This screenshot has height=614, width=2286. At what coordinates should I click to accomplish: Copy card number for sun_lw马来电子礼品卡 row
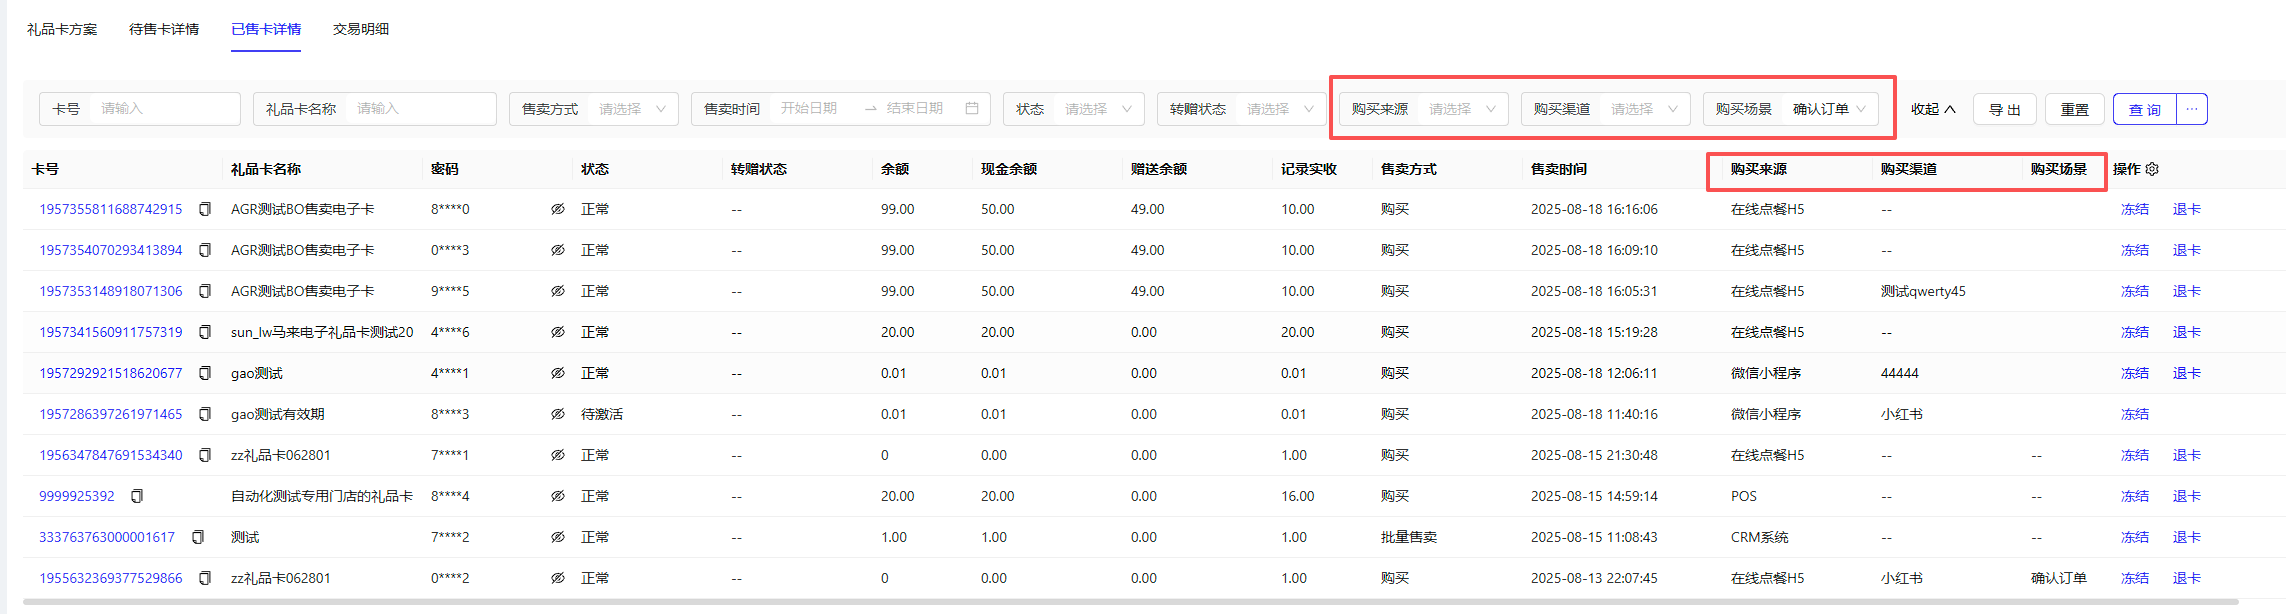(x=205, y=332)
